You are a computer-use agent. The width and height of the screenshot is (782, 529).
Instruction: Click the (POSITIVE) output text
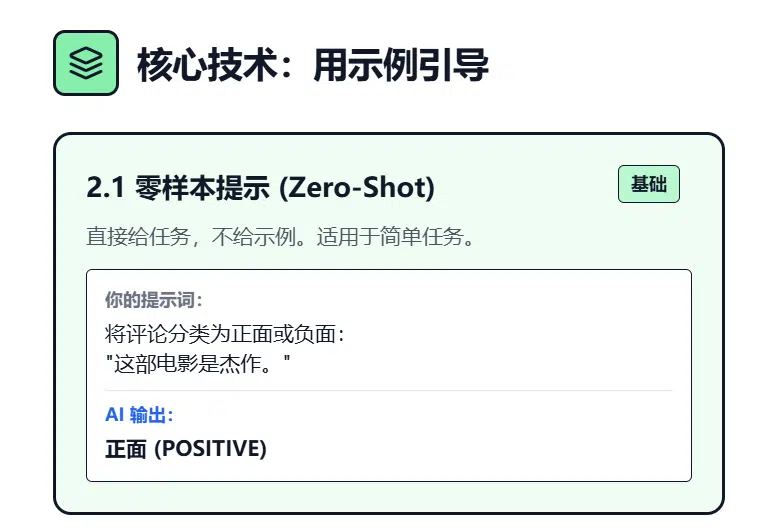point(209,449)
